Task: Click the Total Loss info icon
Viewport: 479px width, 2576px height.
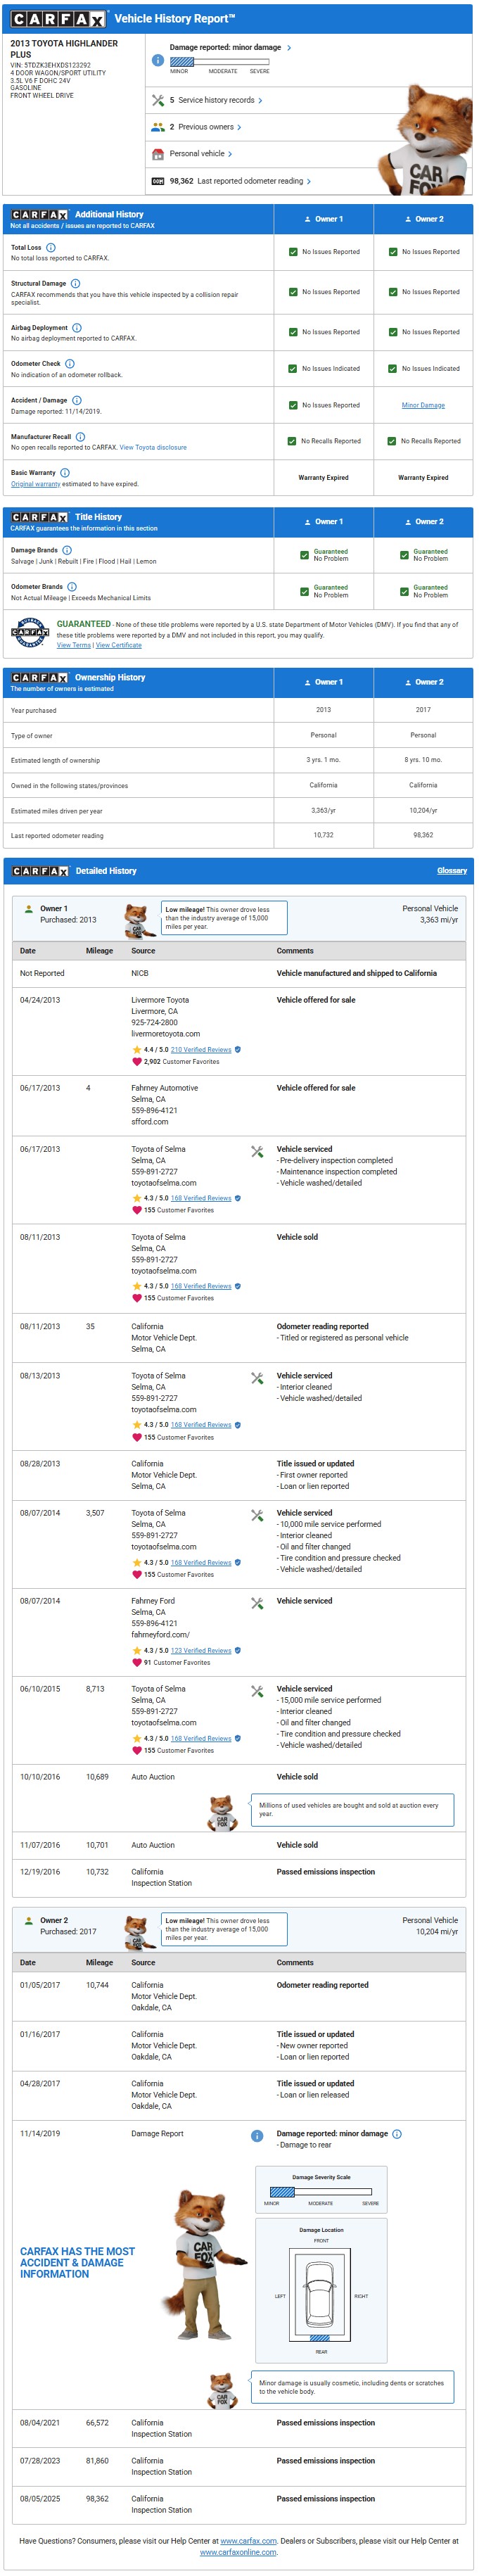Action: (x=51, y=247)
